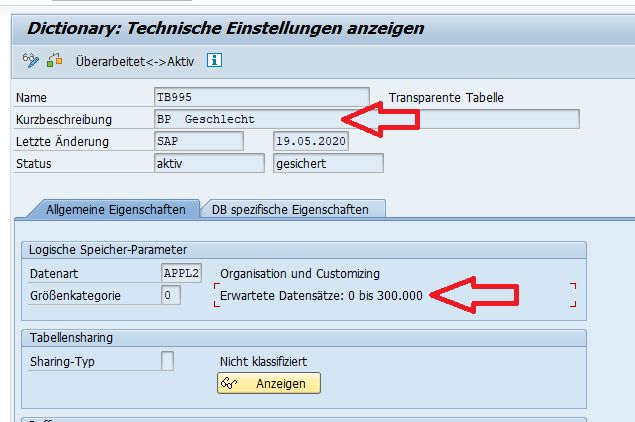
Task: Click the gesichert status field
Action: click(x=328, y=163)
